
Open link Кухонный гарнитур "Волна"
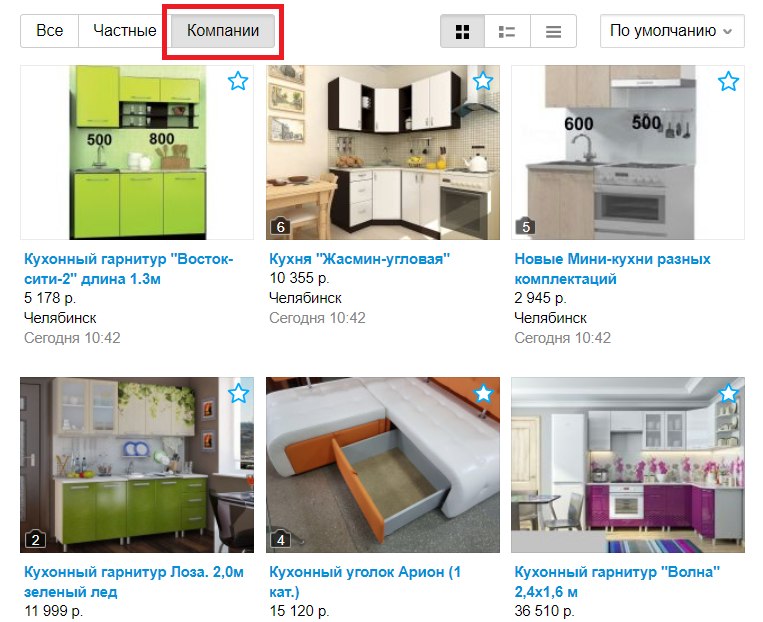click(617, 582)
